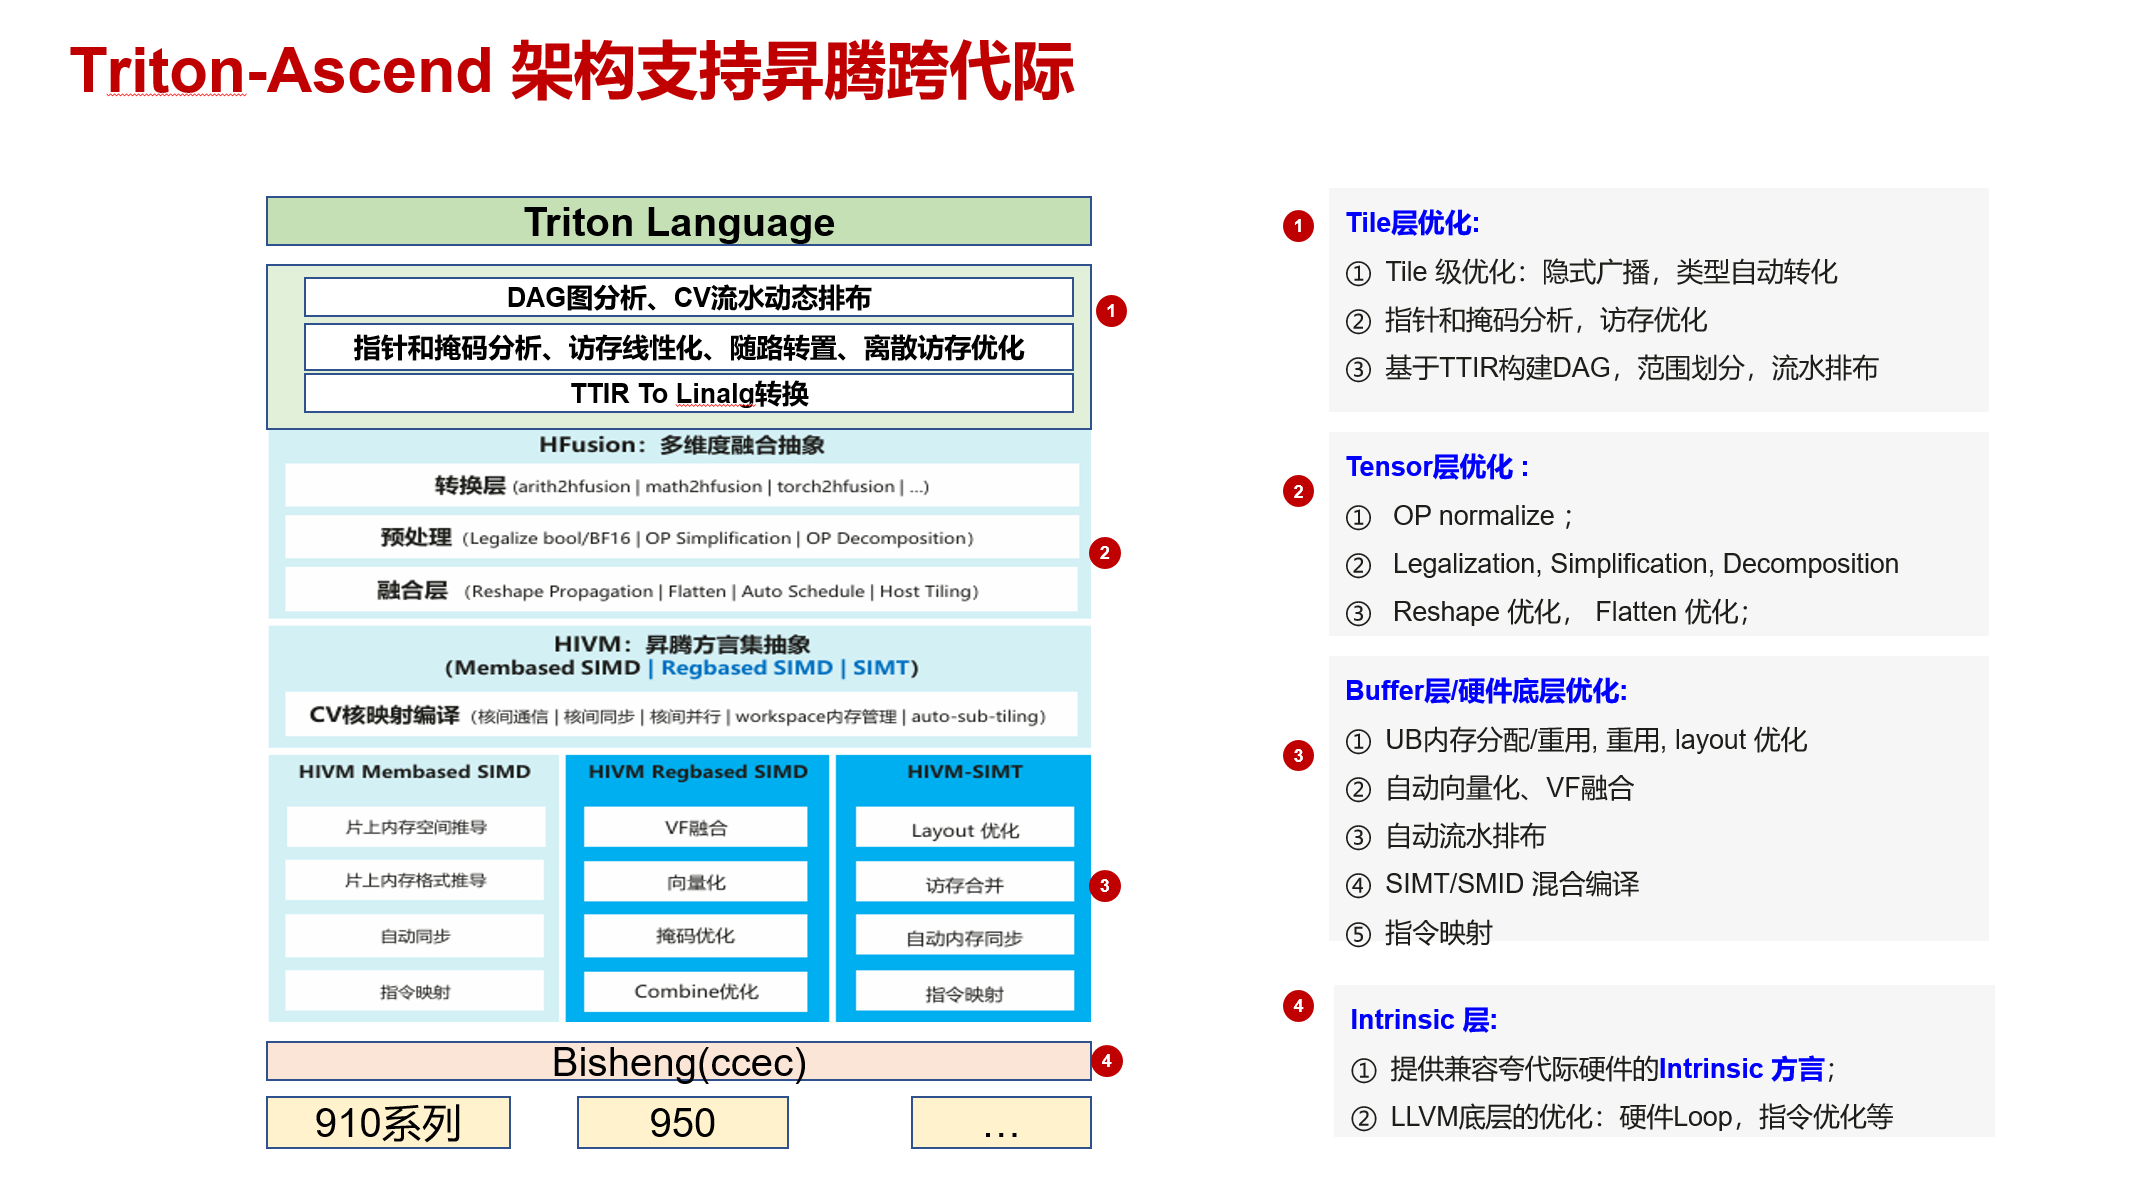Click red circle 1 beside the DAG图分析 box
2136x1198 pixels.
(1110, 311)
